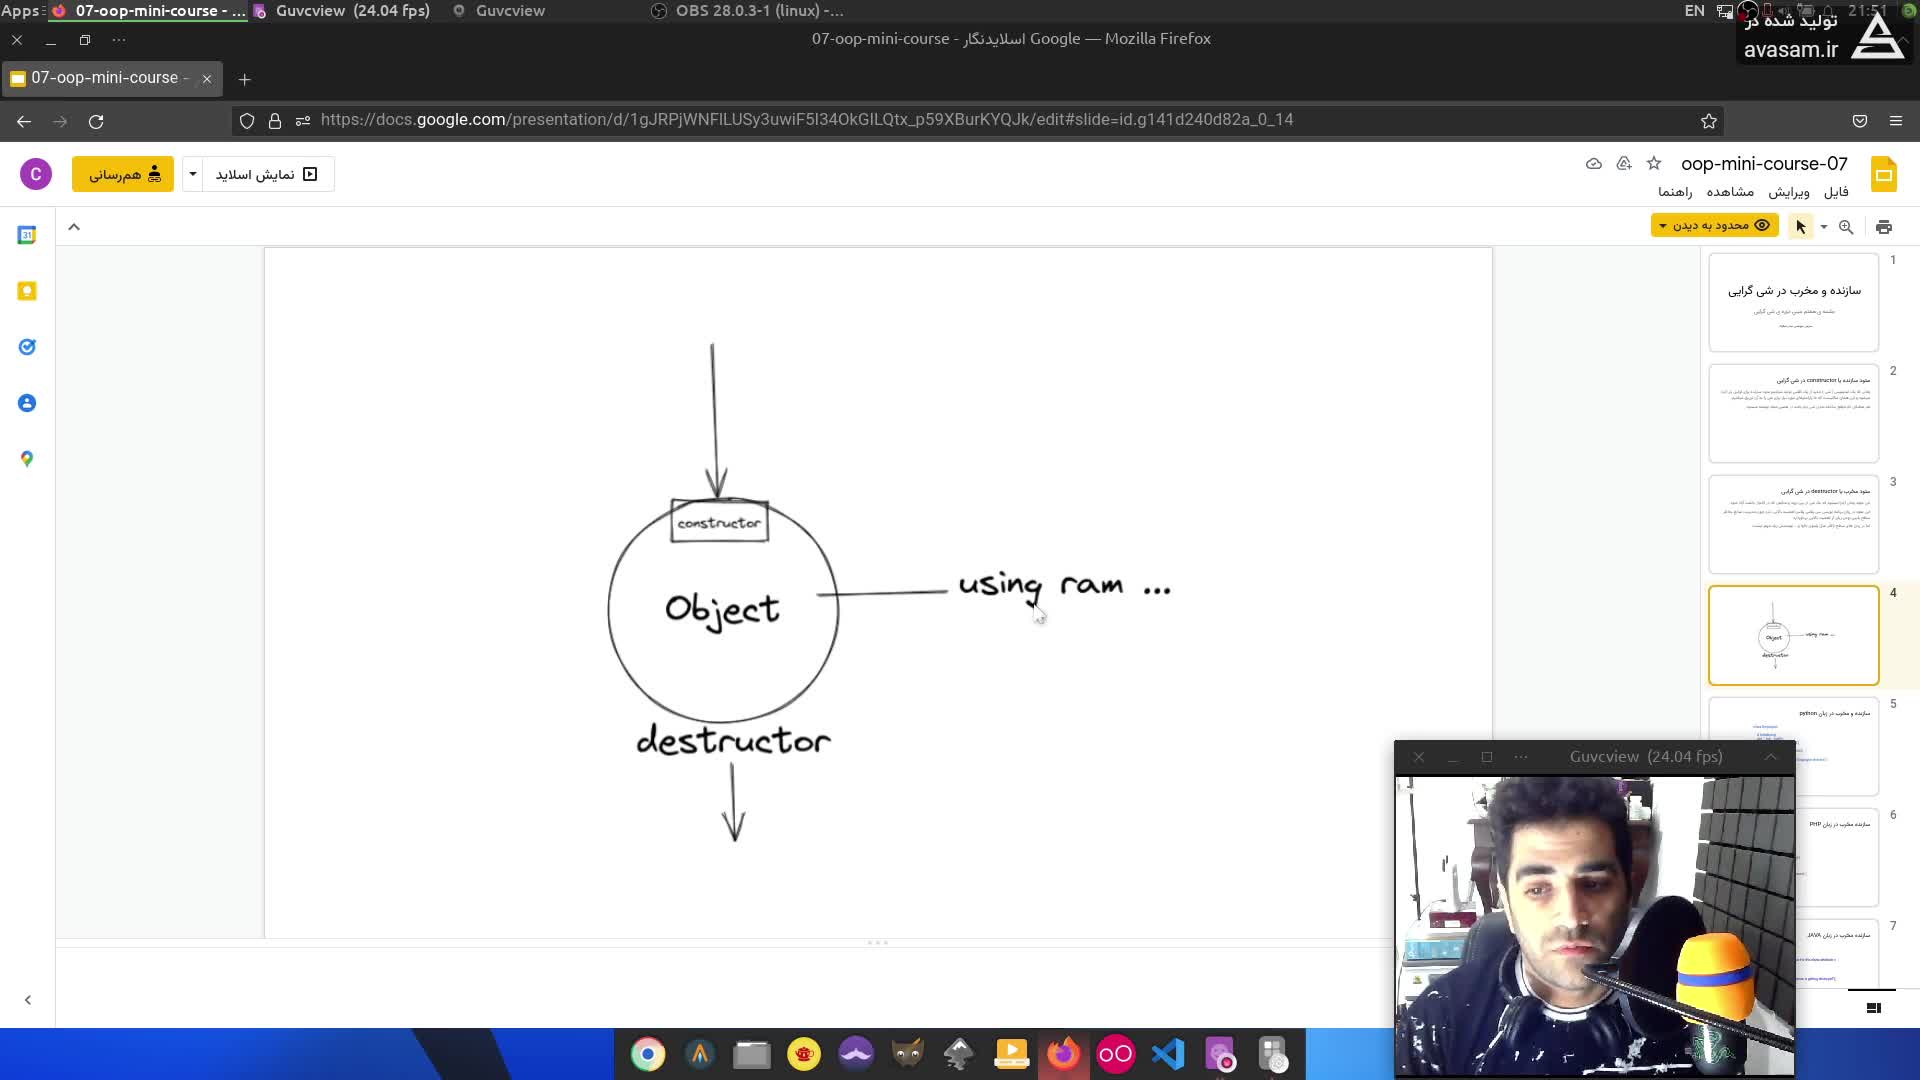Select slide 3 thumbnail in filmstrip

point(1793,524)
